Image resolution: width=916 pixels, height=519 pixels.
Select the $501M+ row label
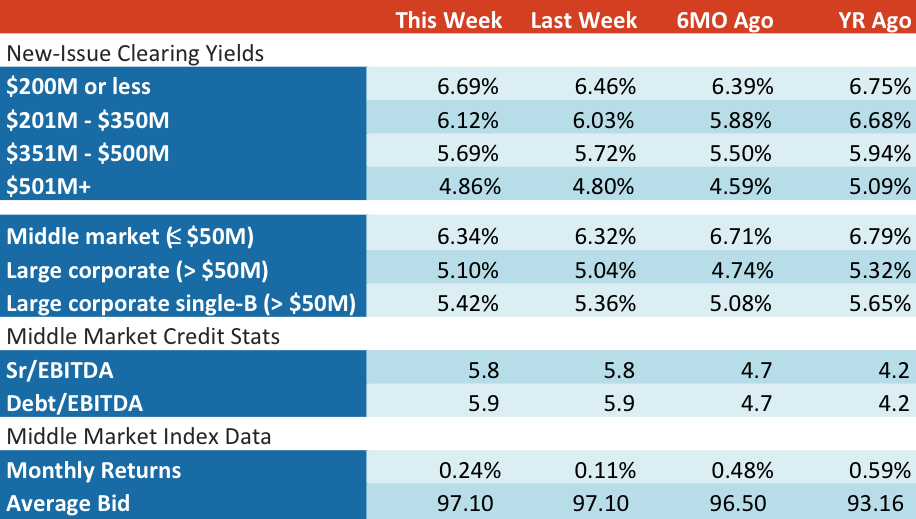click(48, 186)
